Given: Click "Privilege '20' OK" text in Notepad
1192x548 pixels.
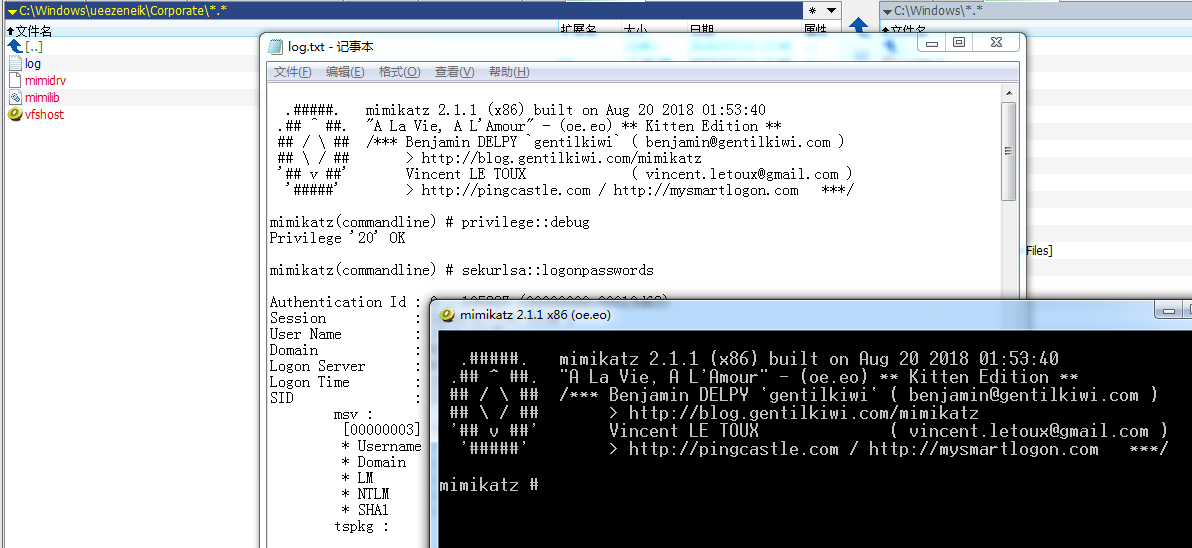Looking at the screenshot, I should pyautogui.click(x=338, y=239).
